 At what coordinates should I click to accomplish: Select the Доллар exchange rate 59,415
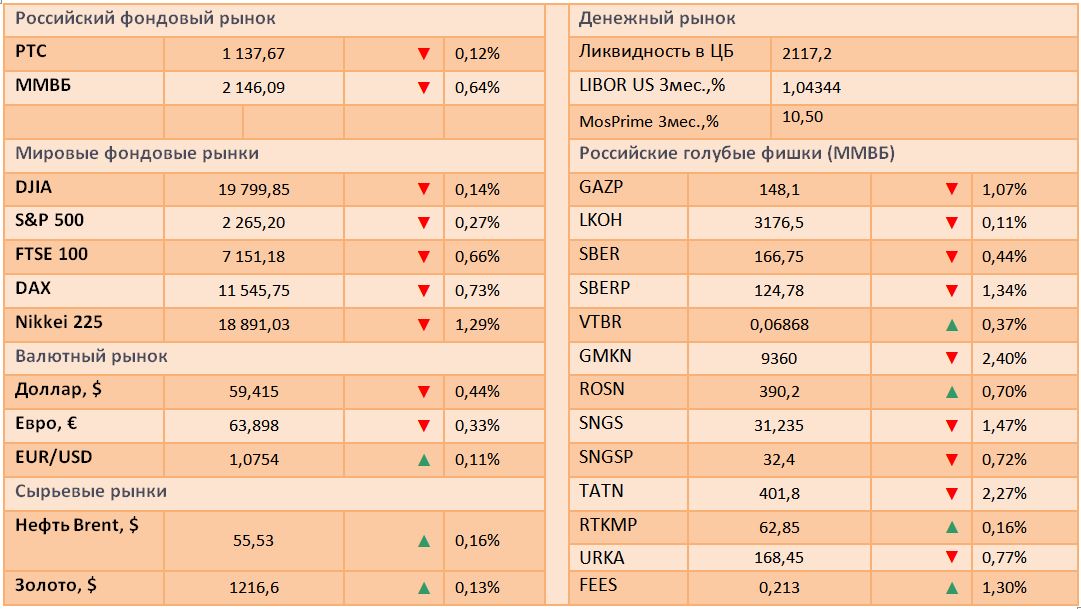click(x=254, y=392)
